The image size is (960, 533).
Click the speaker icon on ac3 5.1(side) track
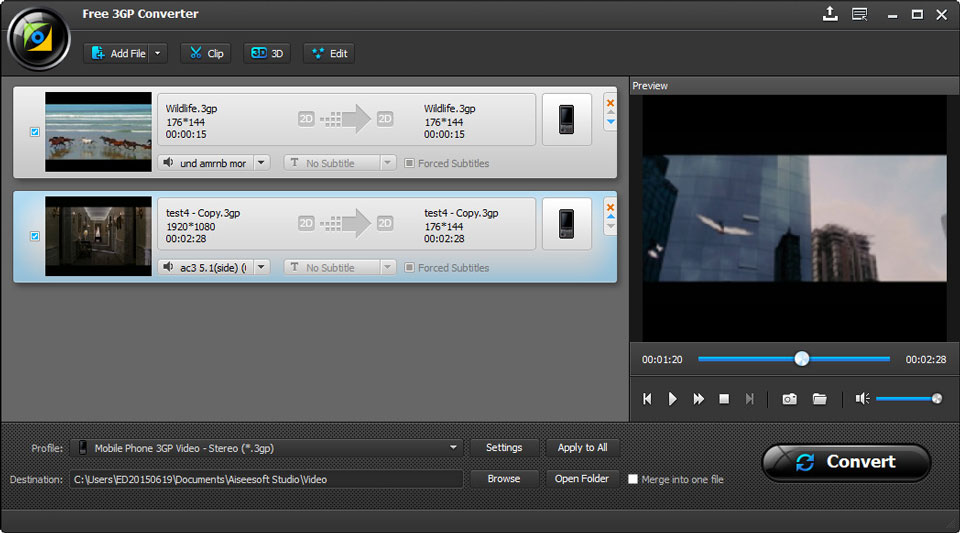(x=168, y=267)
